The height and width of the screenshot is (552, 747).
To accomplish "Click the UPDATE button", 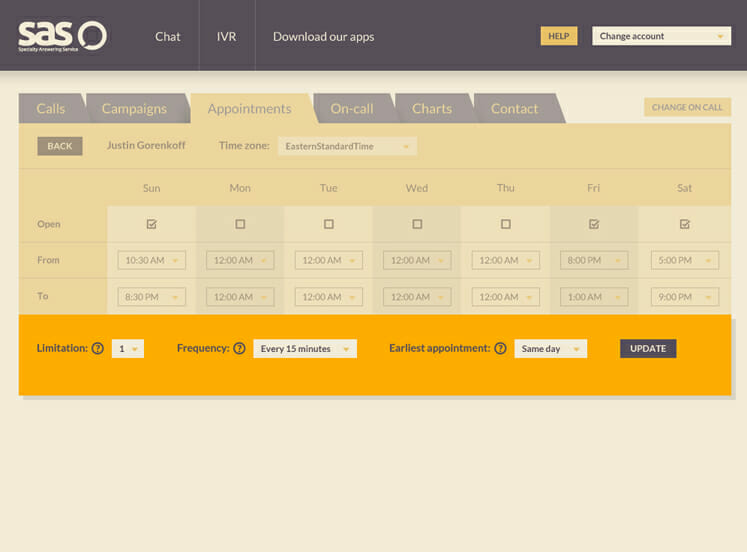I will click(x=648, y=349).
